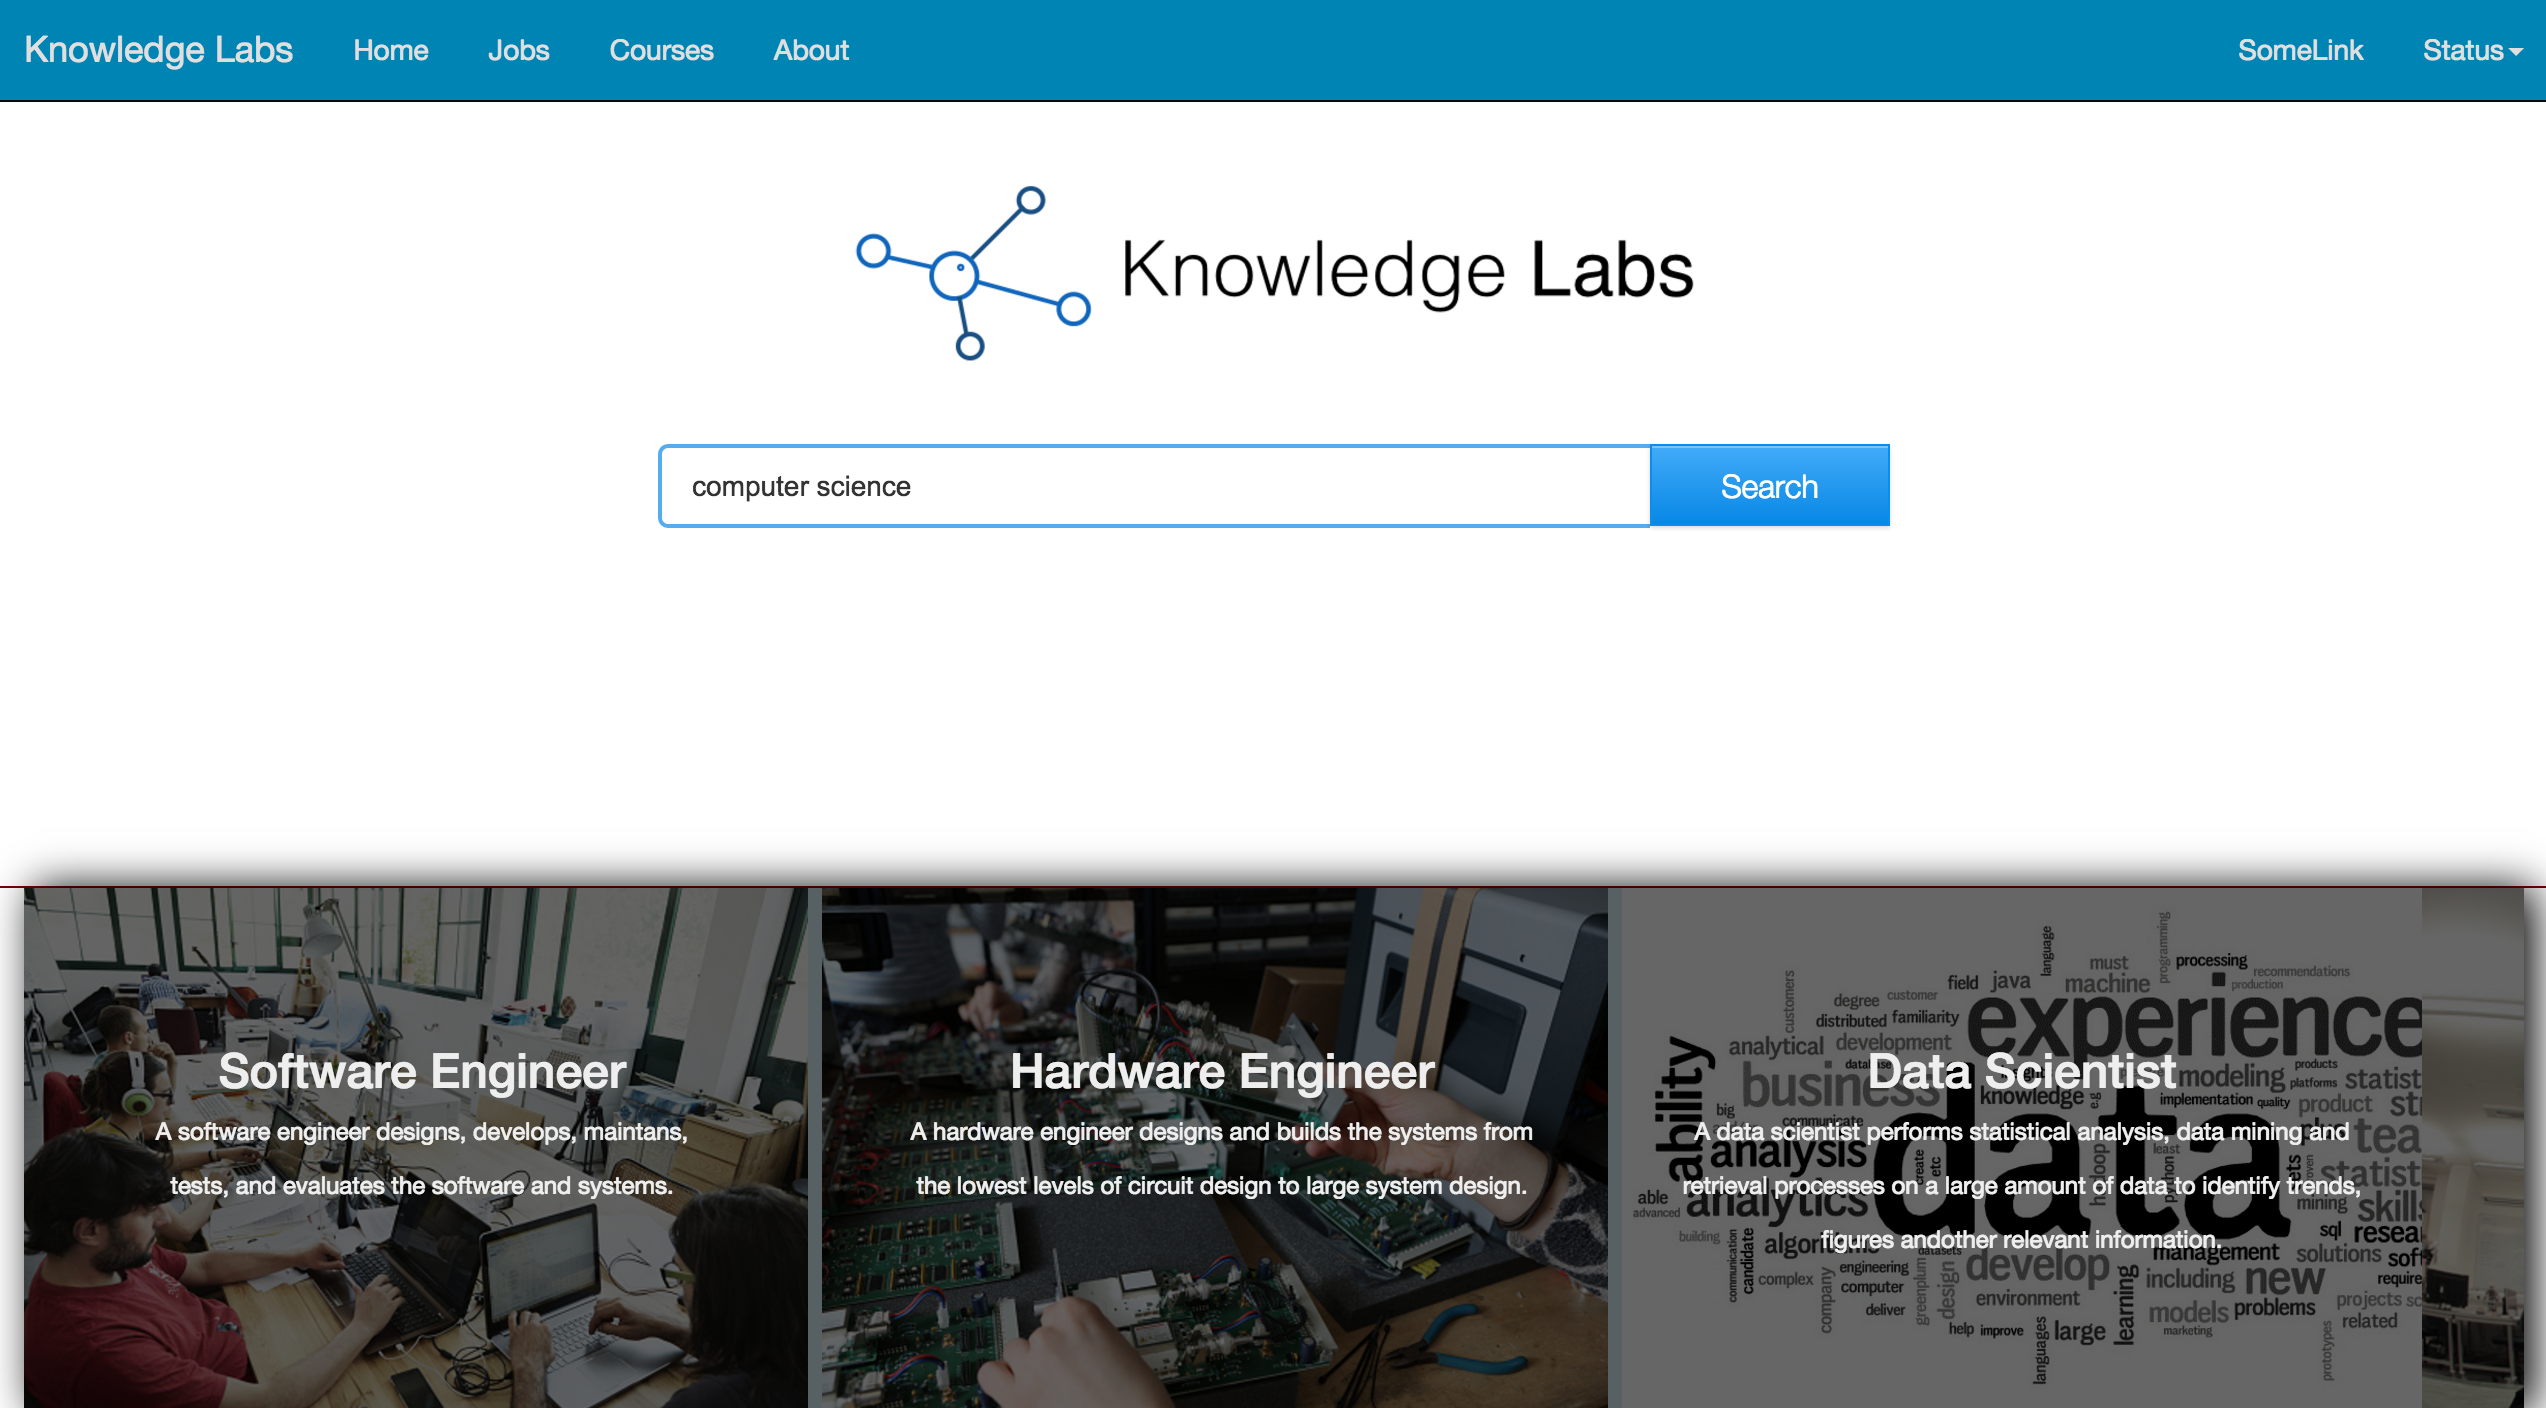This screenshot has width=2546, height=1408.
Task: Click the Software Engineer heading text
Action: [422, 1071]
